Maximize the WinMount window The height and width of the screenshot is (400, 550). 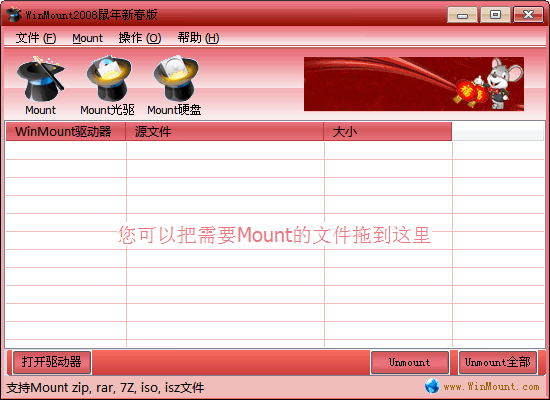pyautogui.click(x=495, y=15)
